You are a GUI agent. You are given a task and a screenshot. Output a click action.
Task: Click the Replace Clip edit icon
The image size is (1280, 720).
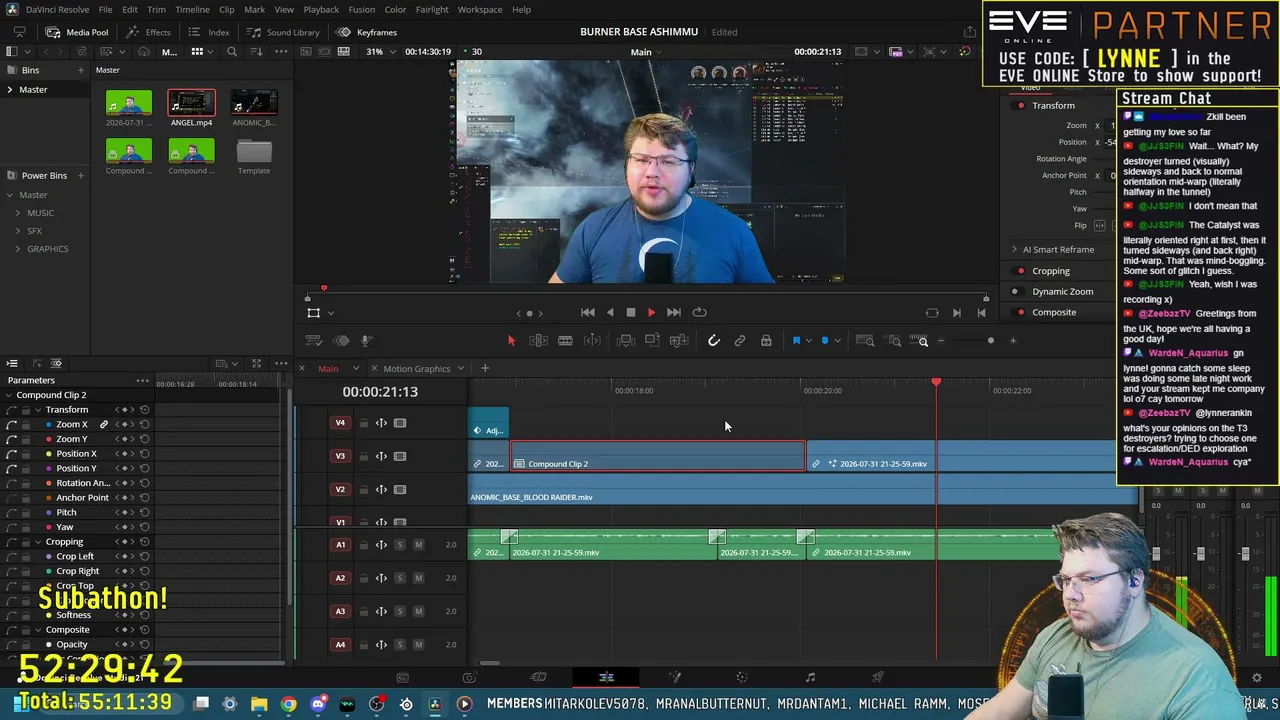(x=679, y=341)
